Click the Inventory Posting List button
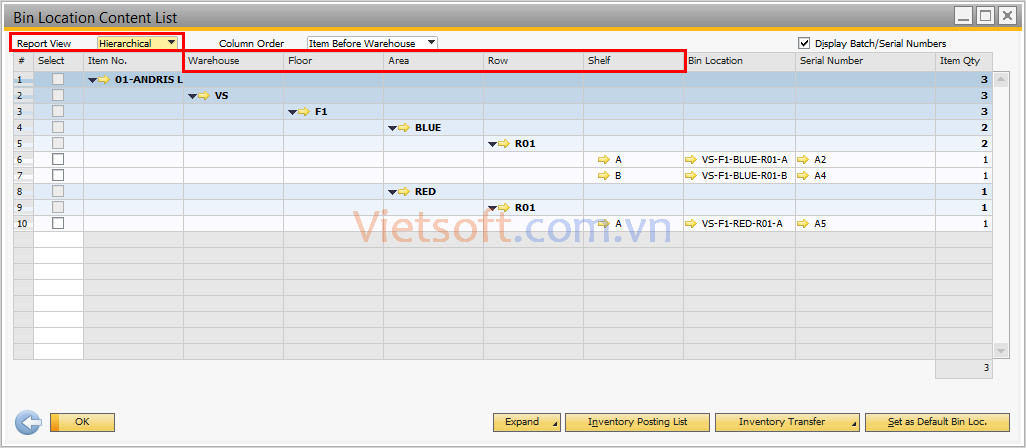This screenshot has width=1026, height=448. [637, 422]
